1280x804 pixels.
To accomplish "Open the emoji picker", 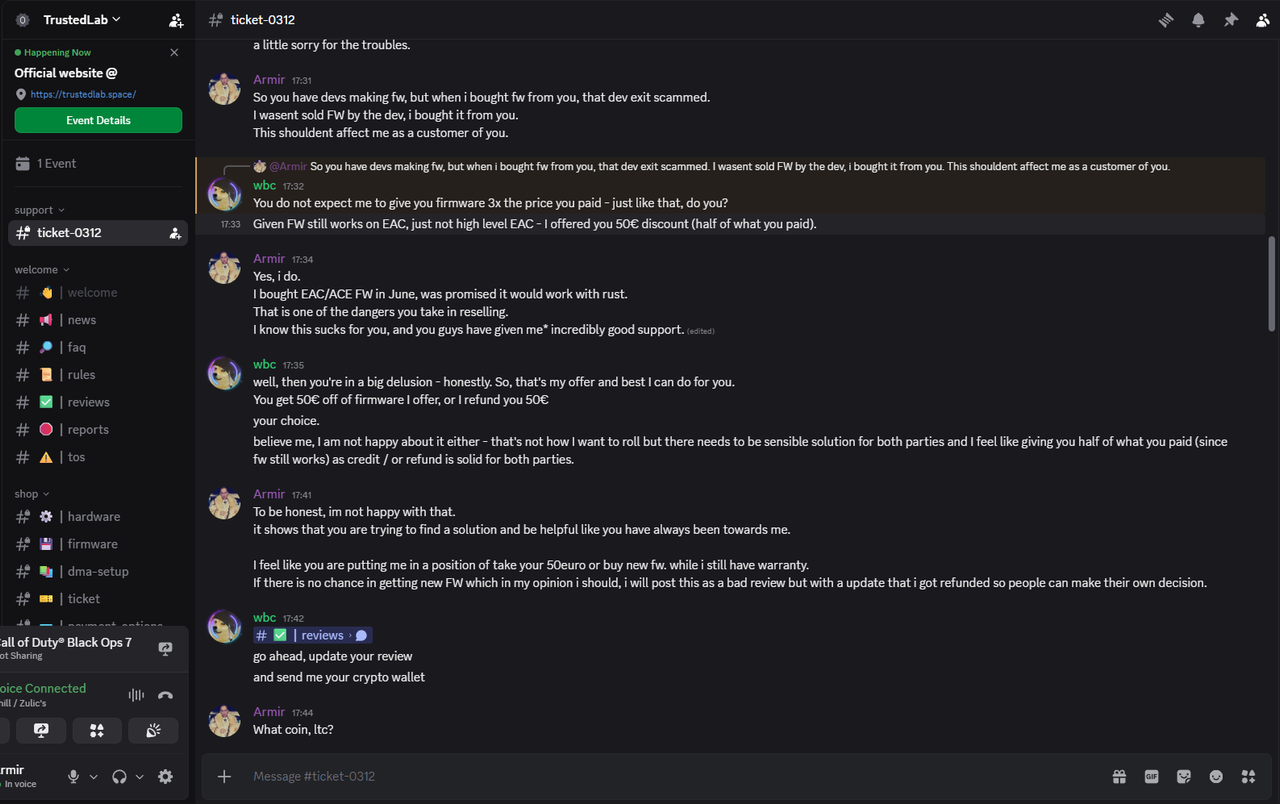I will (1216, 776).
